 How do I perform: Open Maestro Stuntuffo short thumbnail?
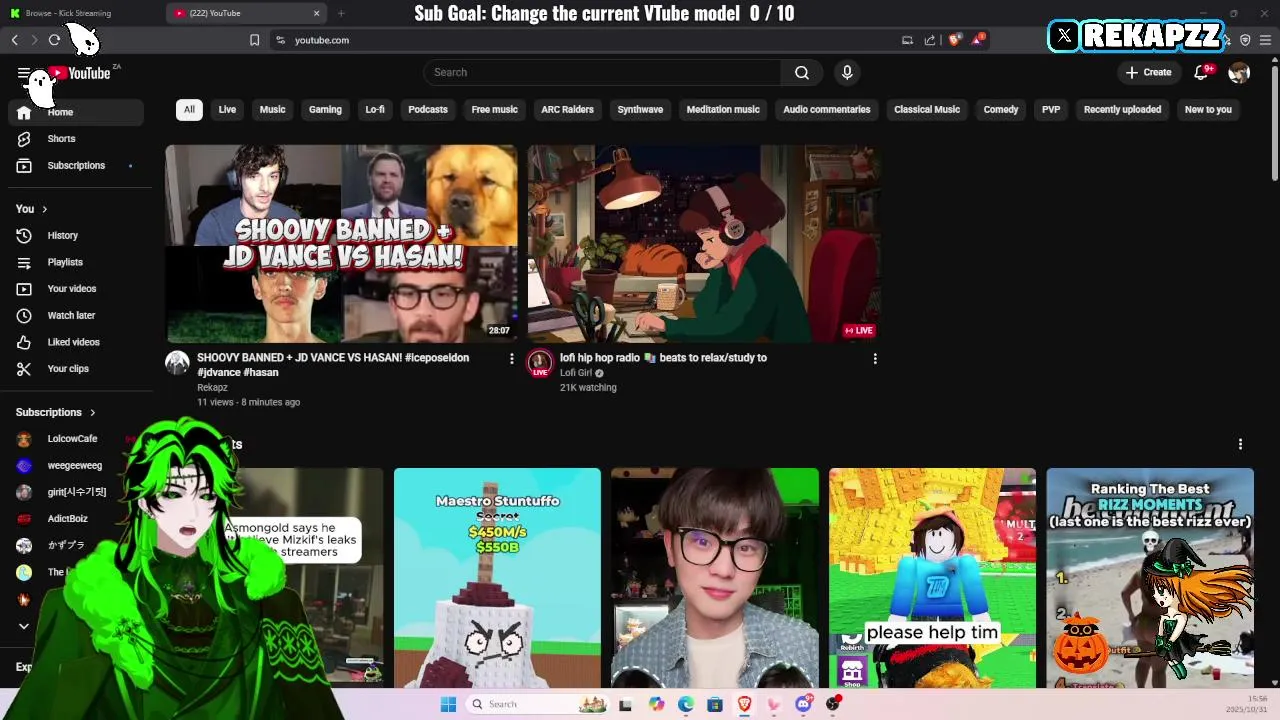coord(497,578)
